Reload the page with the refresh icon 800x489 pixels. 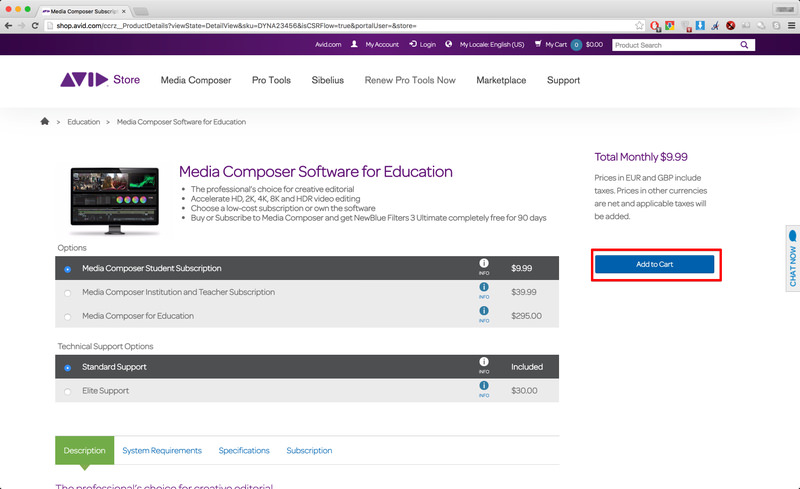[35, 25]
